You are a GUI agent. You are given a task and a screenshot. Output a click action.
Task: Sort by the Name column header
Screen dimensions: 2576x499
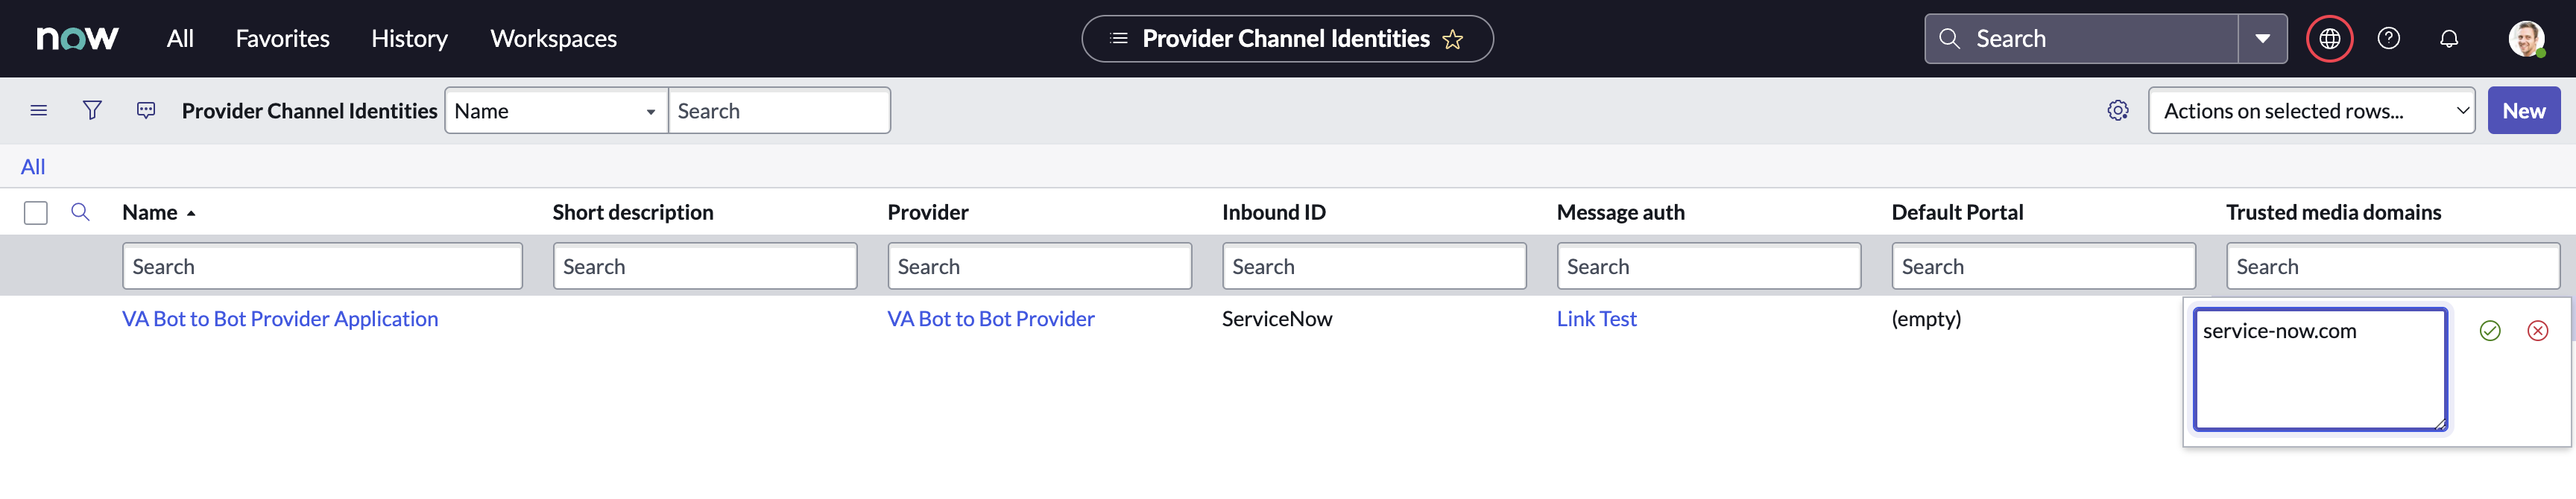(x=150, y=212)
